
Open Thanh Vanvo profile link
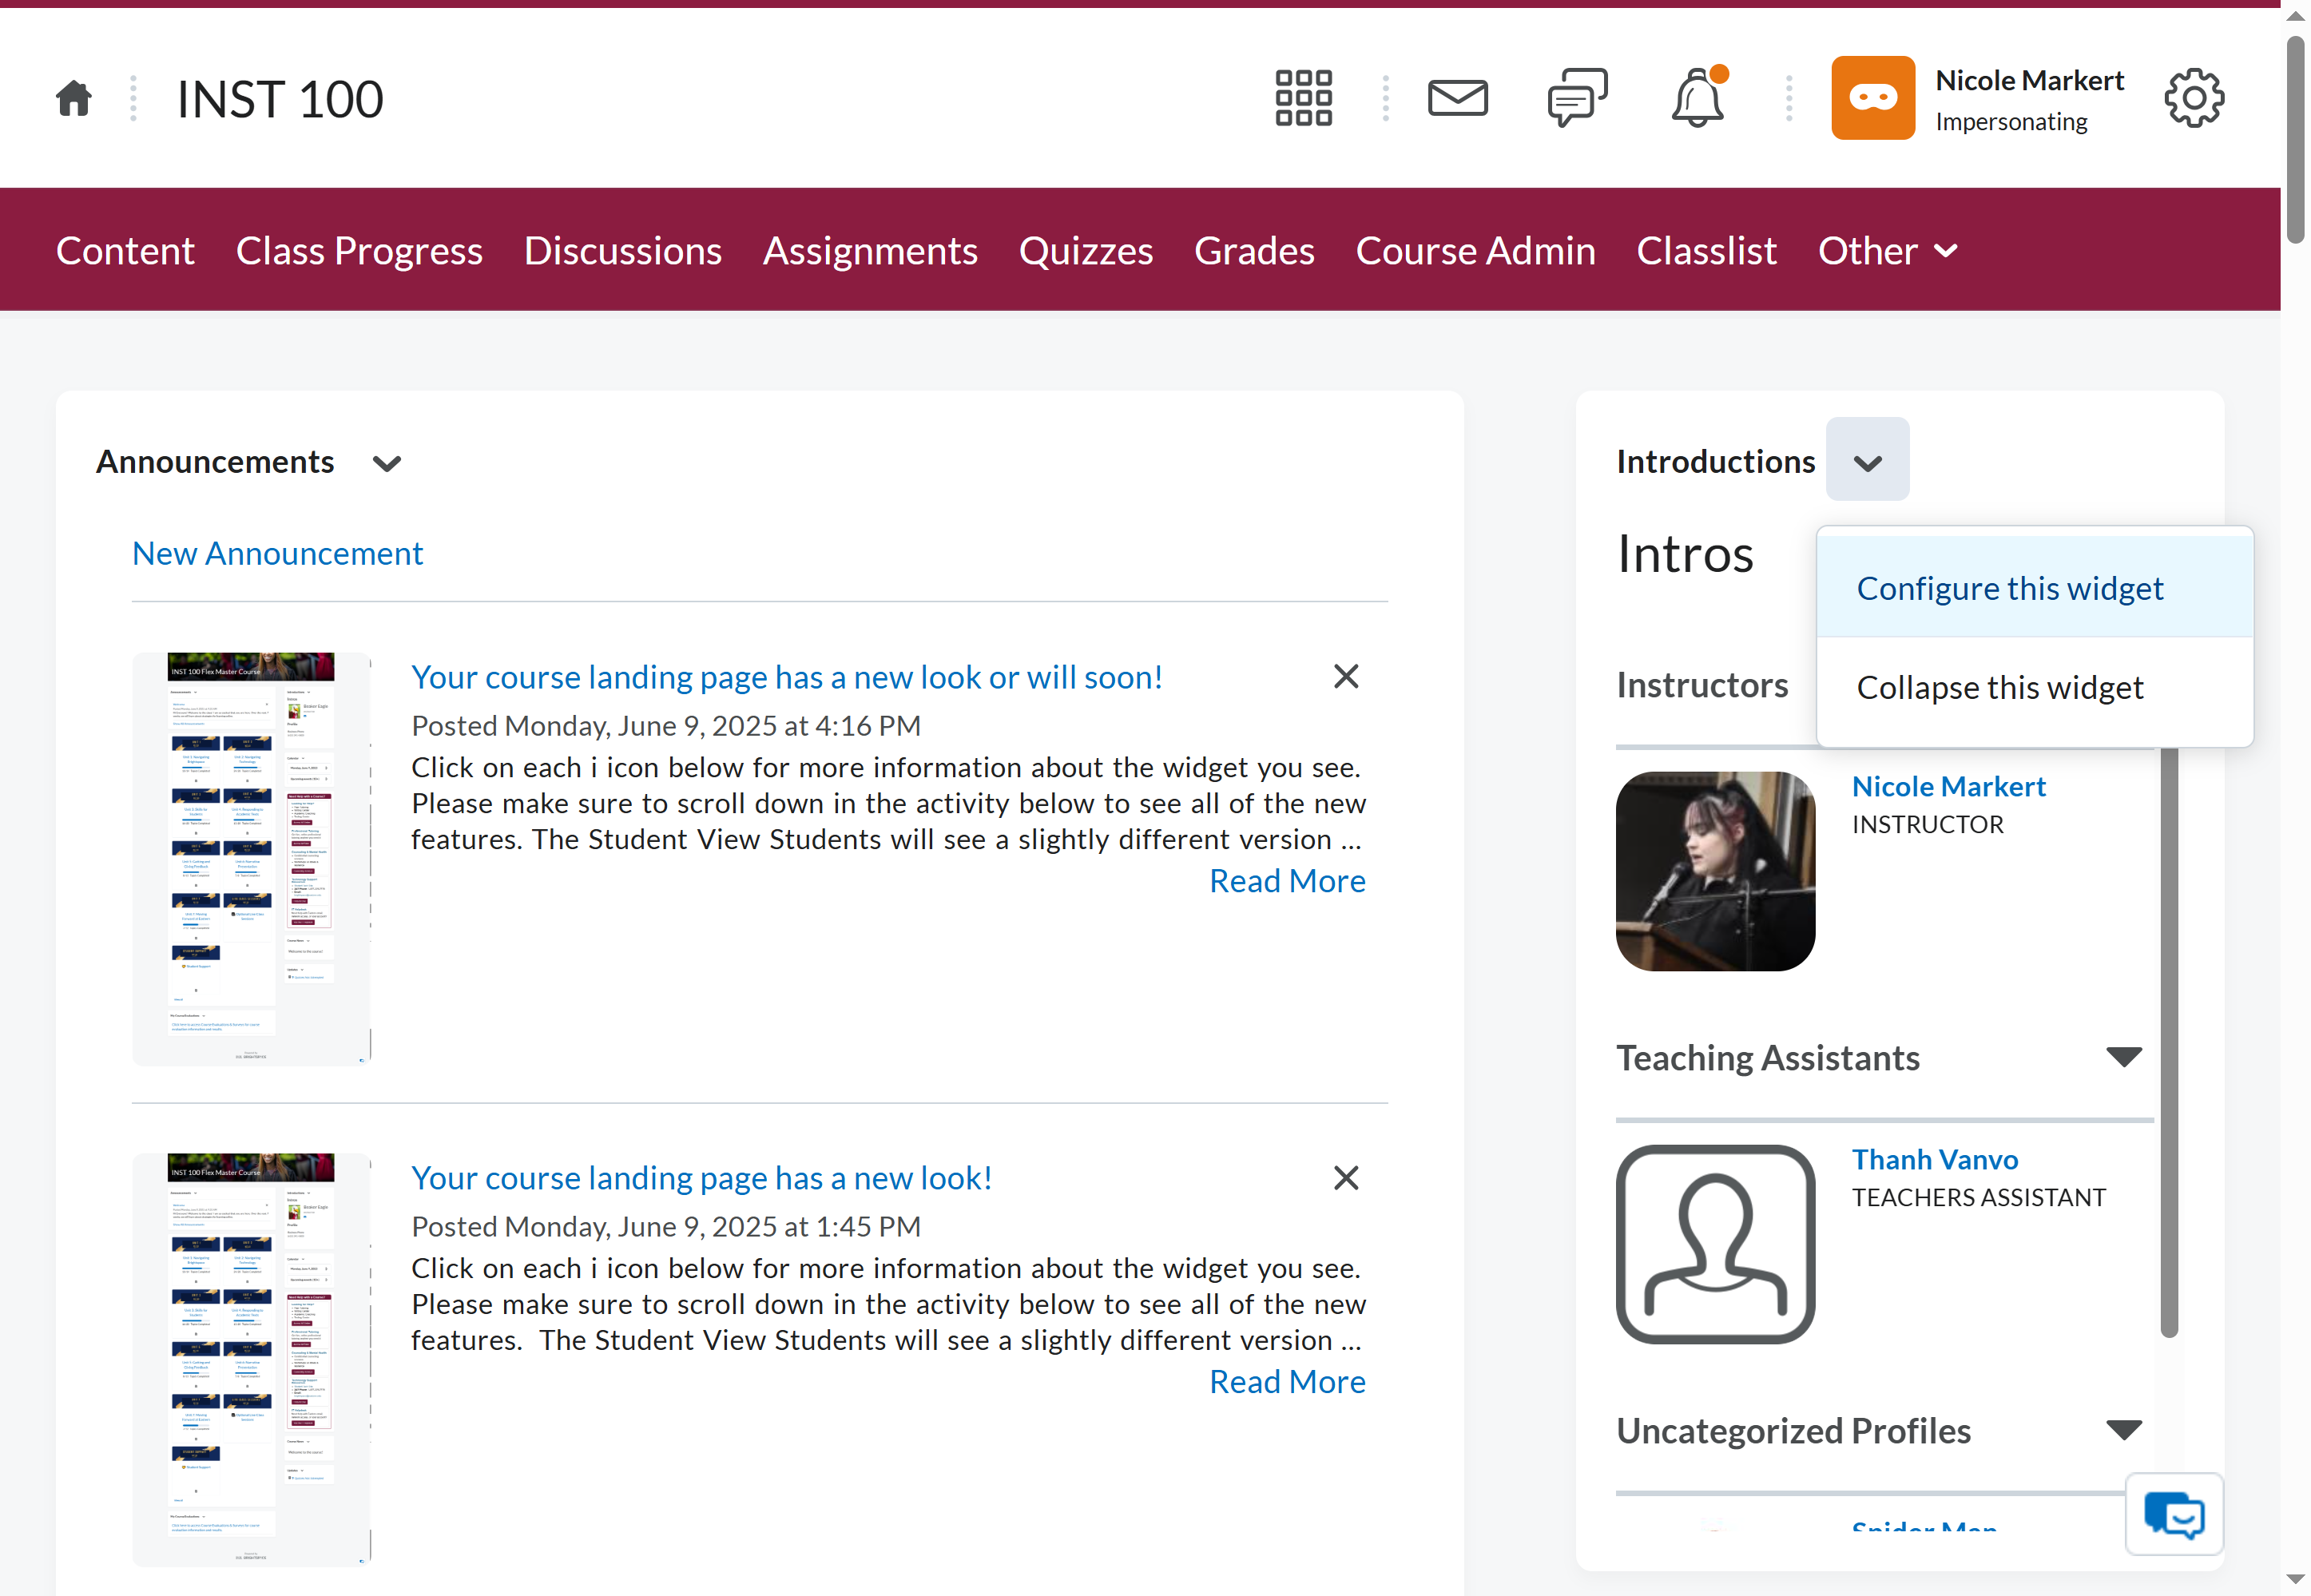[x=1934, y=1160]
